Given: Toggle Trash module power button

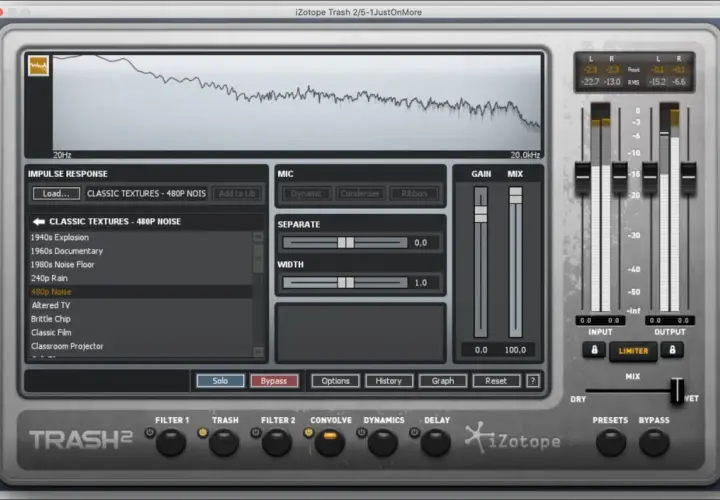Looking at the screenshot, I should (x=202, y=433).
